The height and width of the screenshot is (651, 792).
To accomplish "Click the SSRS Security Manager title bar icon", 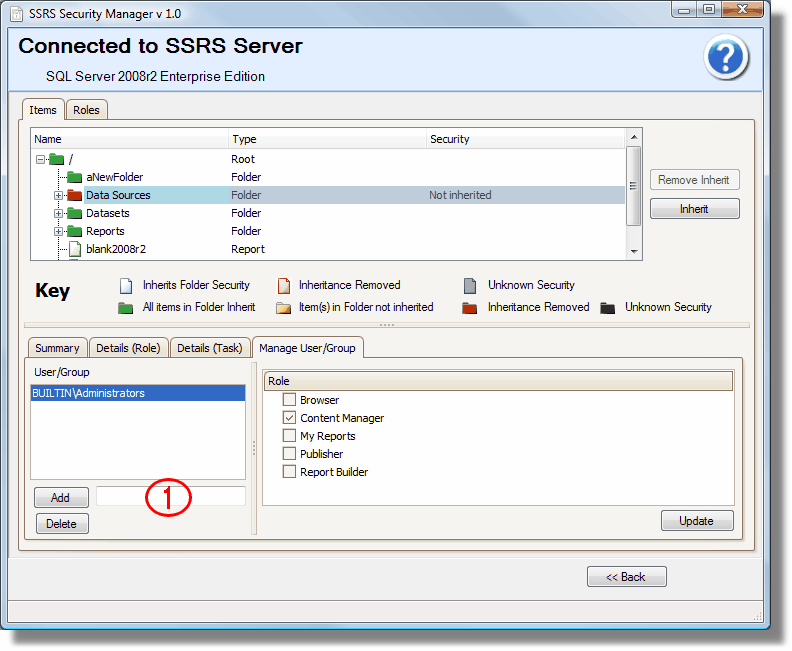I will (17, 14).
